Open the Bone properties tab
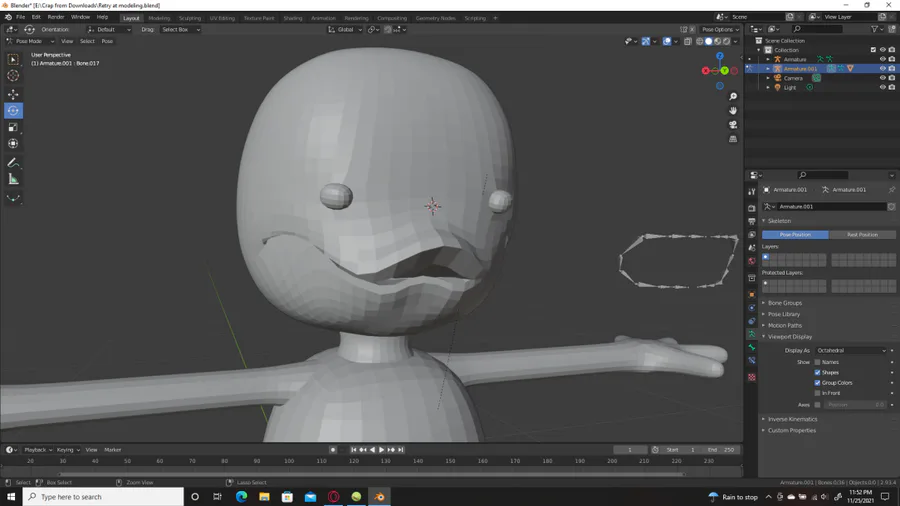This screenshot has height=506, width=900. 752,348
